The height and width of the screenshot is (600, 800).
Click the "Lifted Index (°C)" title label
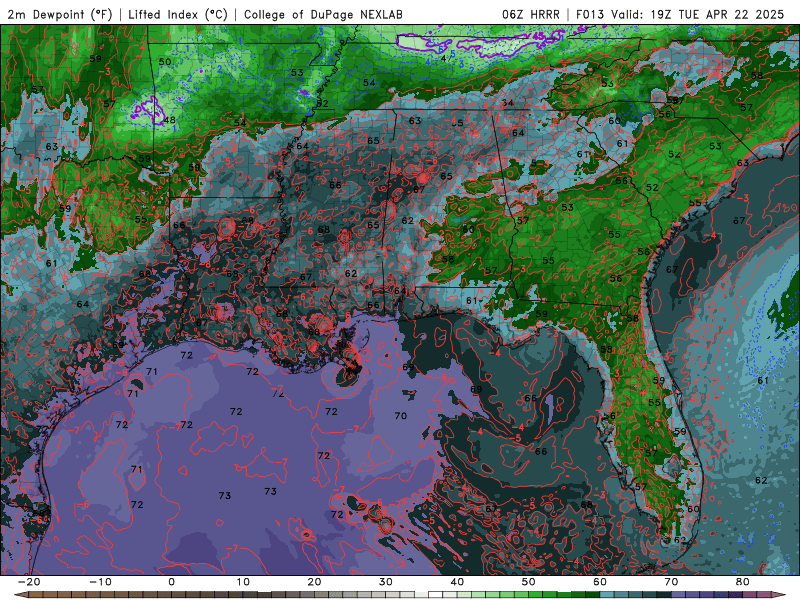pyautogui.click(x=178, y=14)
